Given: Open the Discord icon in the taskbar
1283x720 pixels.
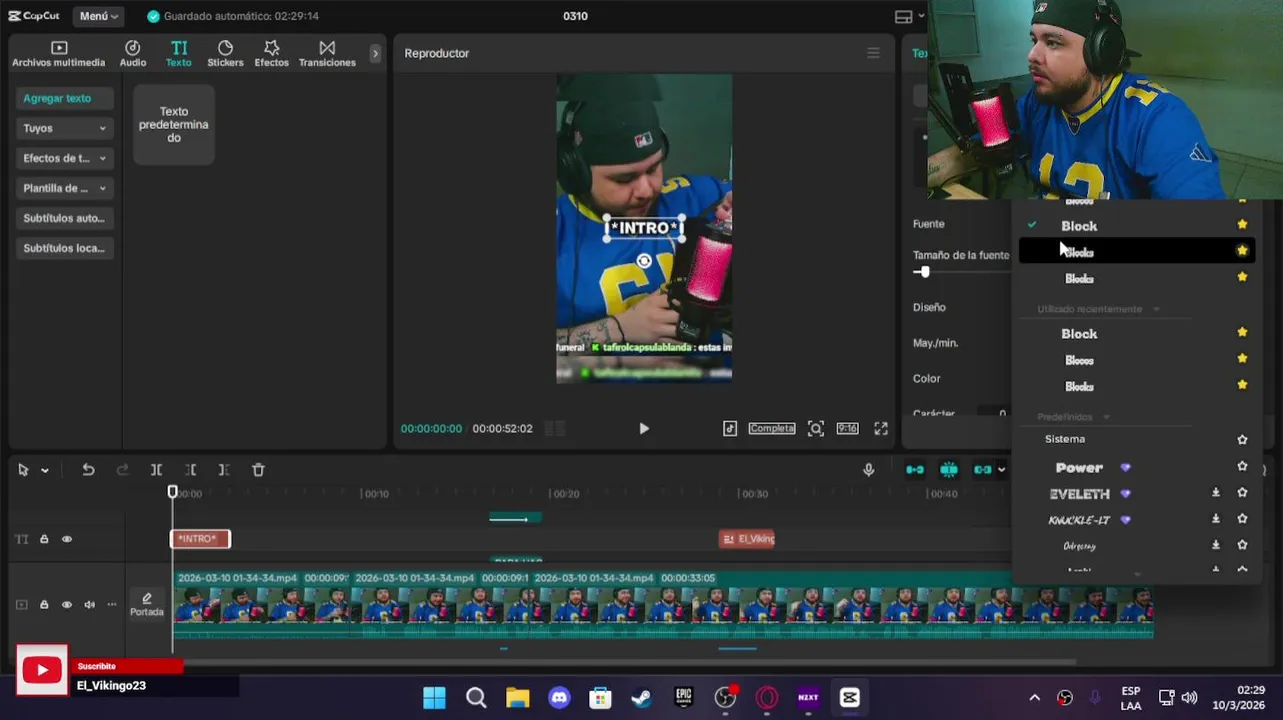Looking at the screenshot, I should click(559, 697).
